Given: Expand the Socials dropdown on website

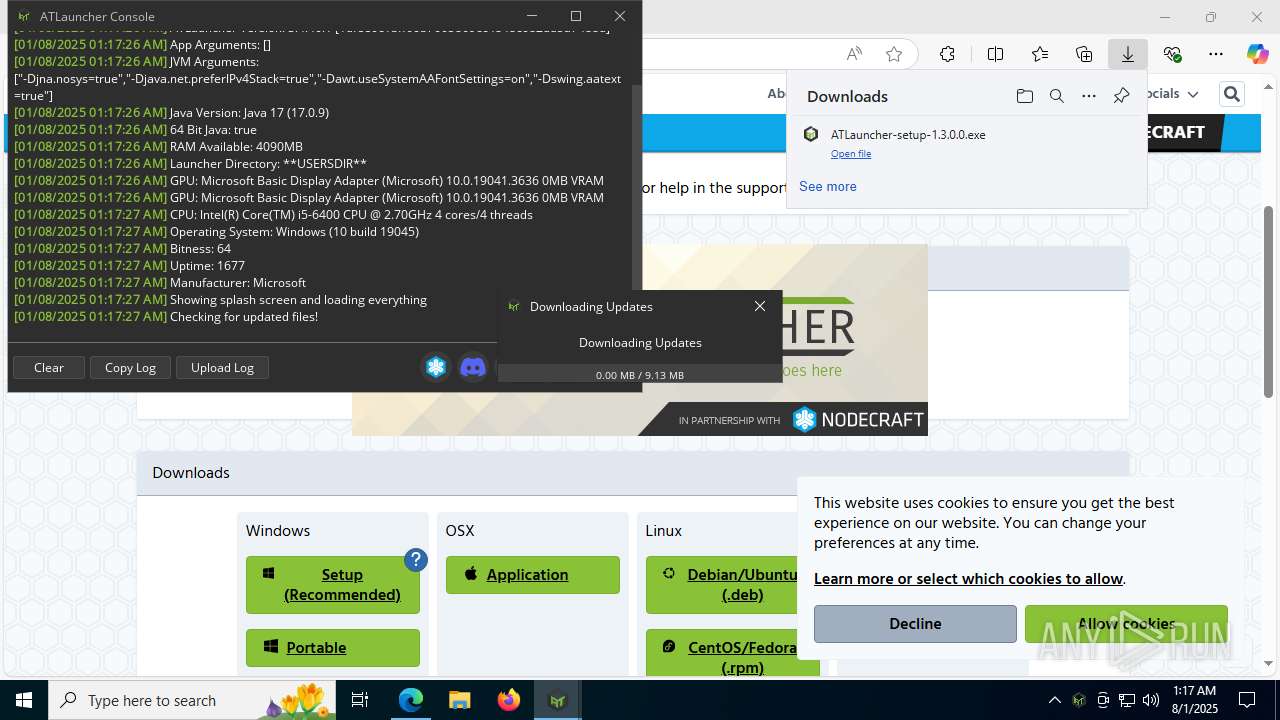Looking at the screenshot, I should coord(1173,93).
